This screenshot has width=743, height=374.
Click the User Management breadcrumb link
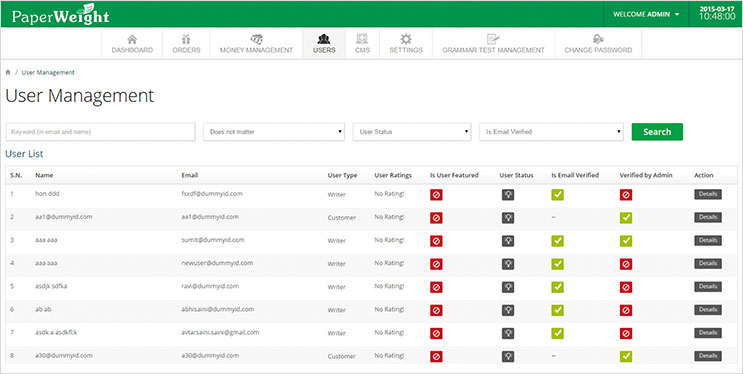point(48,73)
